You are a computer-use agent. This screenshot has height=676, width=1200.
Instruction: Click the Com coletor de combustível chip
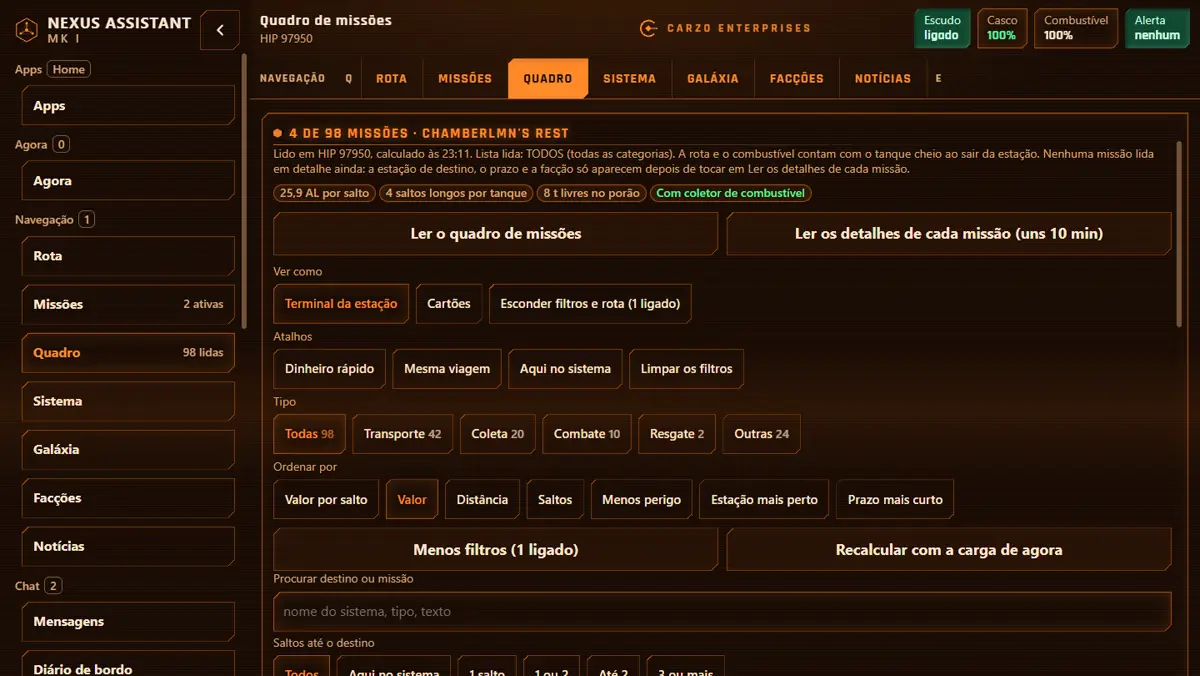(x=731, y=193)
